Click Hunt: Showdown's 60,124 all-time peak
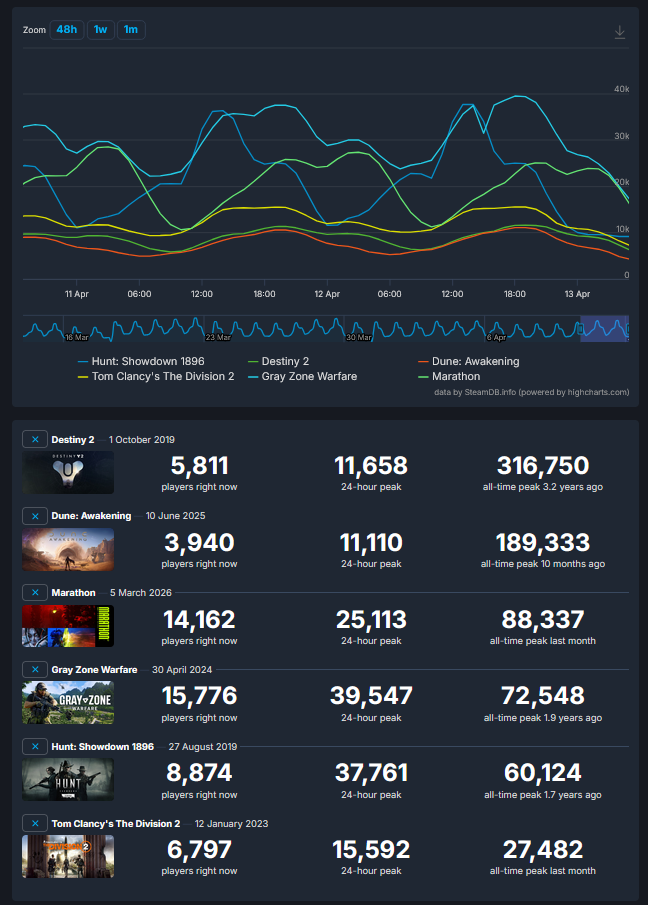Screen dimensions: 648x905 [x=543, y=773]
